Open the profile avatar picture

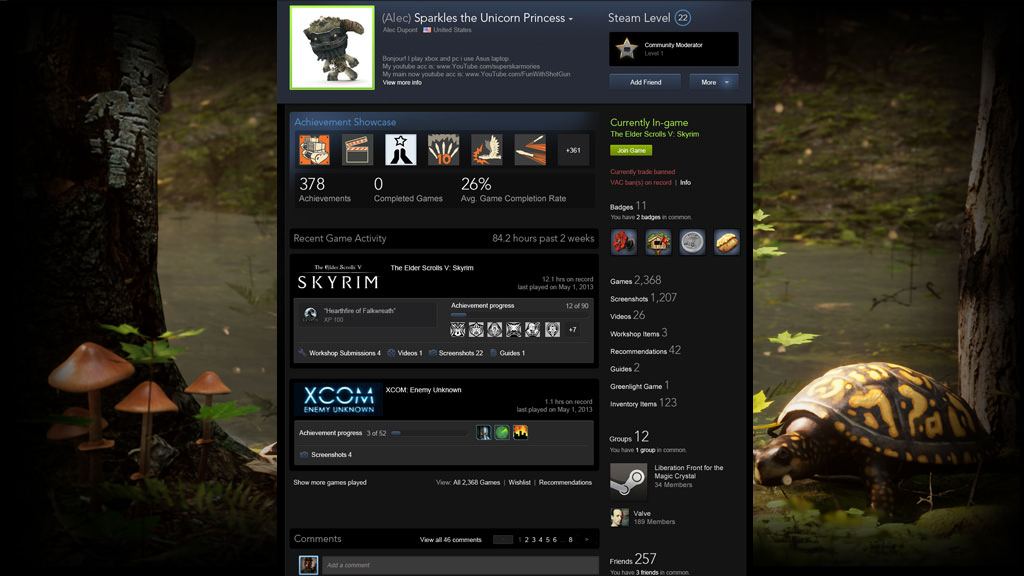[x=332, y=48]
